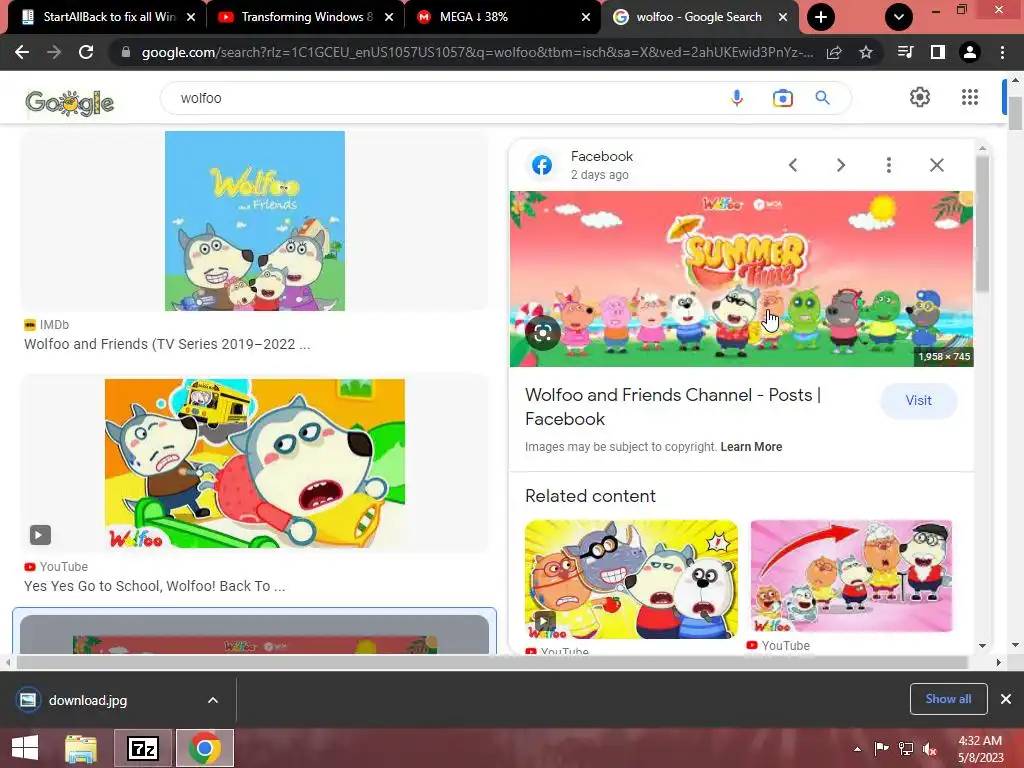Expand hidden system tray icons arrow
Image resolution: width=1024 pixels, height=768 pixels.
pos(857,749)
